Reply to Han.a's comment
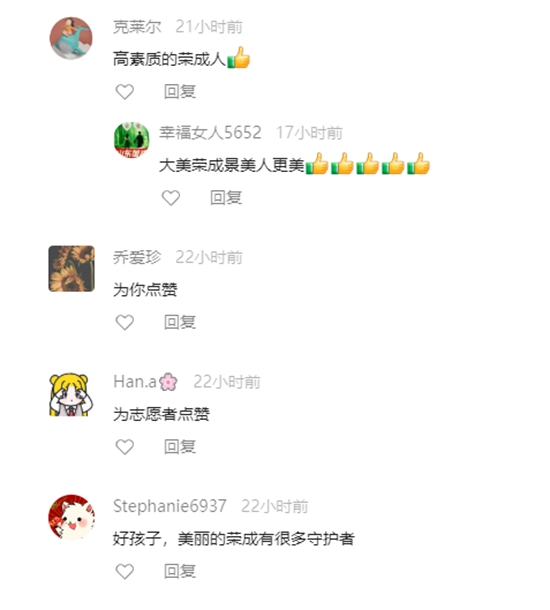Screen dimensions: 550x610 point(180,447)
